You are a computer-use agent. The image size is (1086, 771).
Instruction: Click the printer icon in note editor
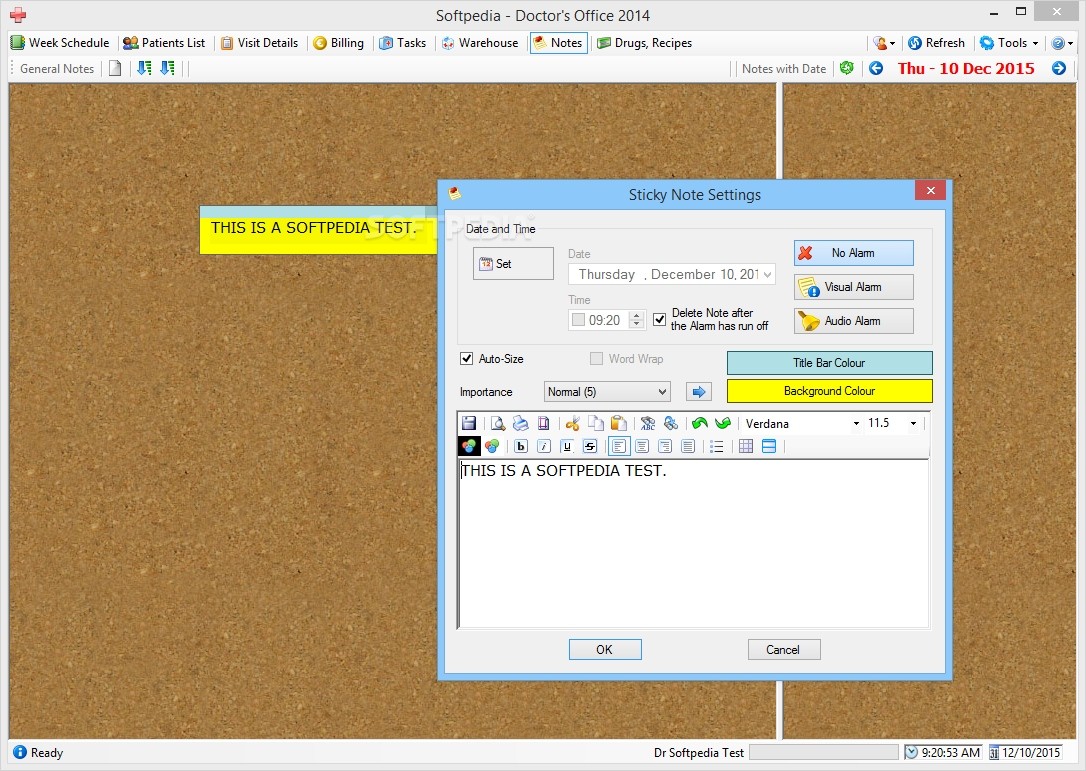pyautogui.click(x=520, y=423)
